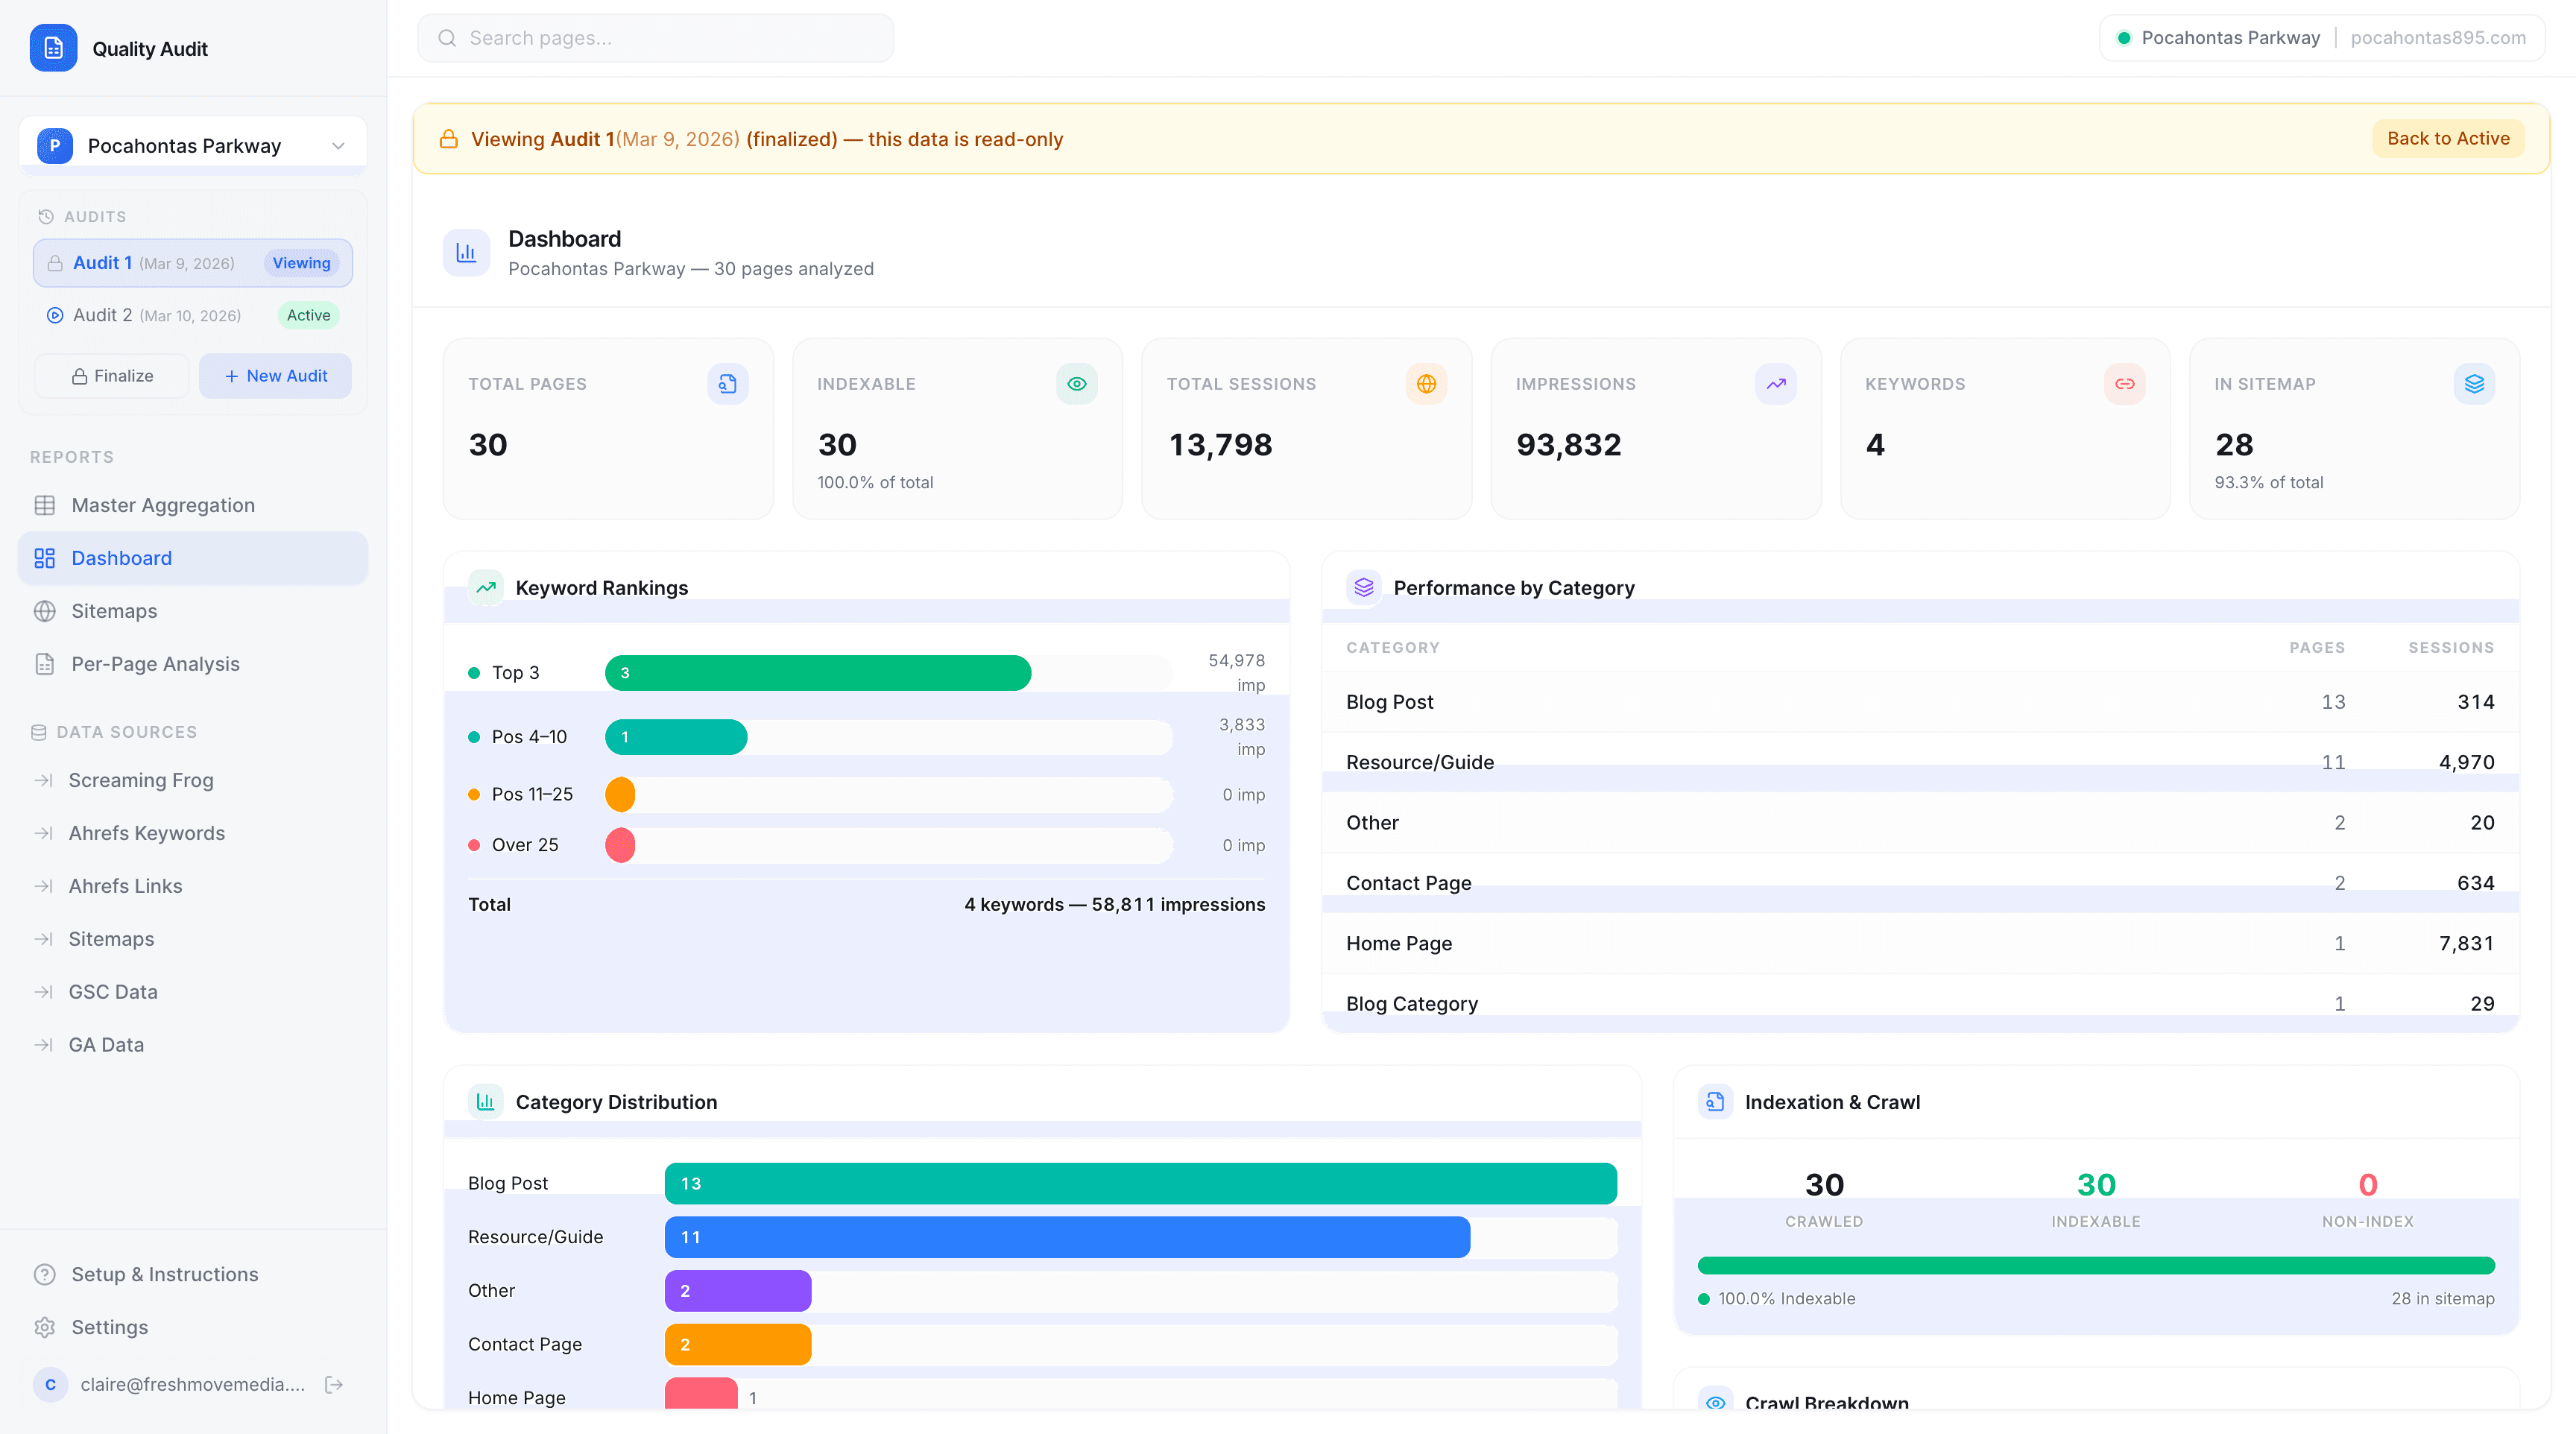Select Audit 1 in audits list
Image resolution: width=2576 pixels, height=1434 pixels.
coord(193,263)
